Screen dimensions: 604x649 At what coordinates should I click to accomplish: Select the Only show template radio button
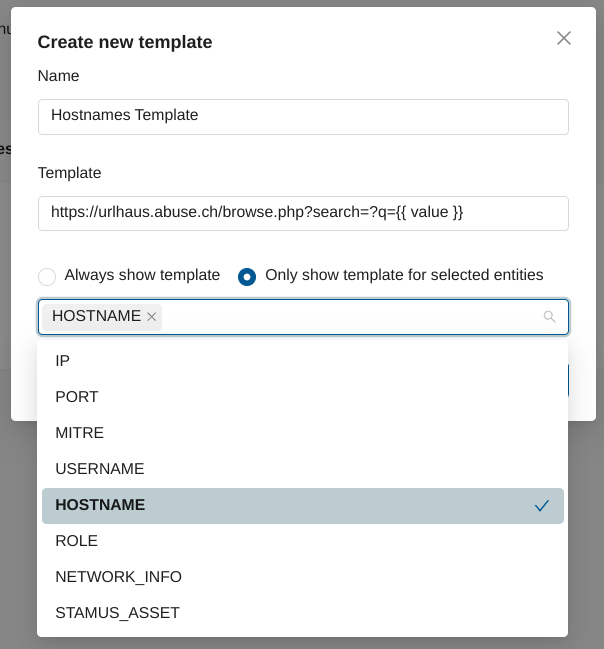click(x=247, y=277)
